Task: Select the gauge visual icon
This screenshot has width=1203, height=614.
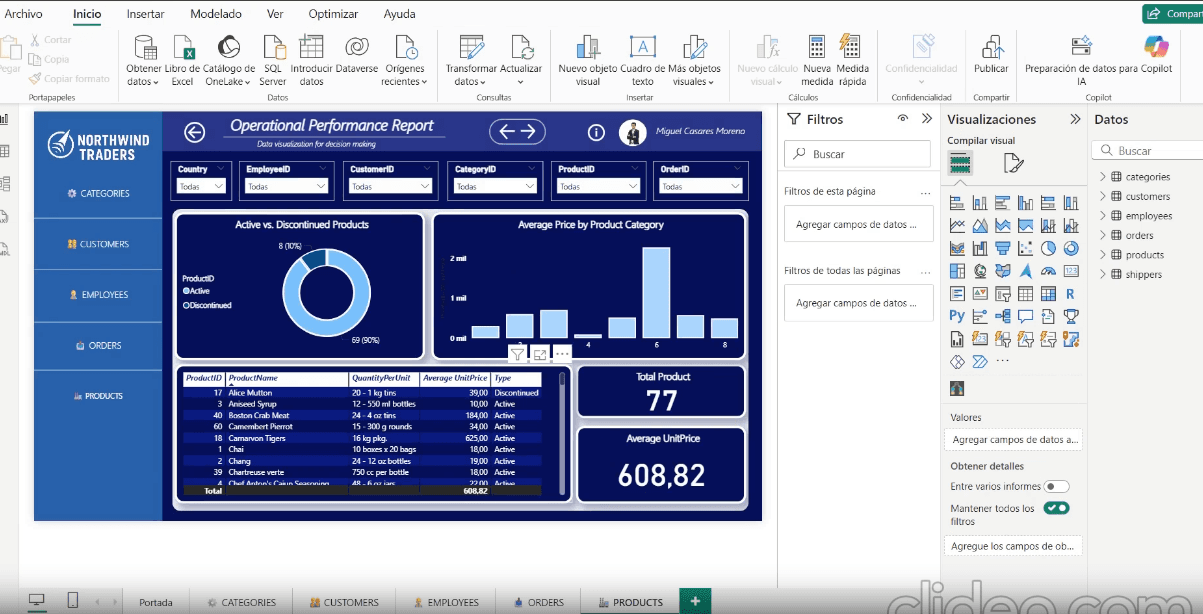Action: [x=1048, y=269]
